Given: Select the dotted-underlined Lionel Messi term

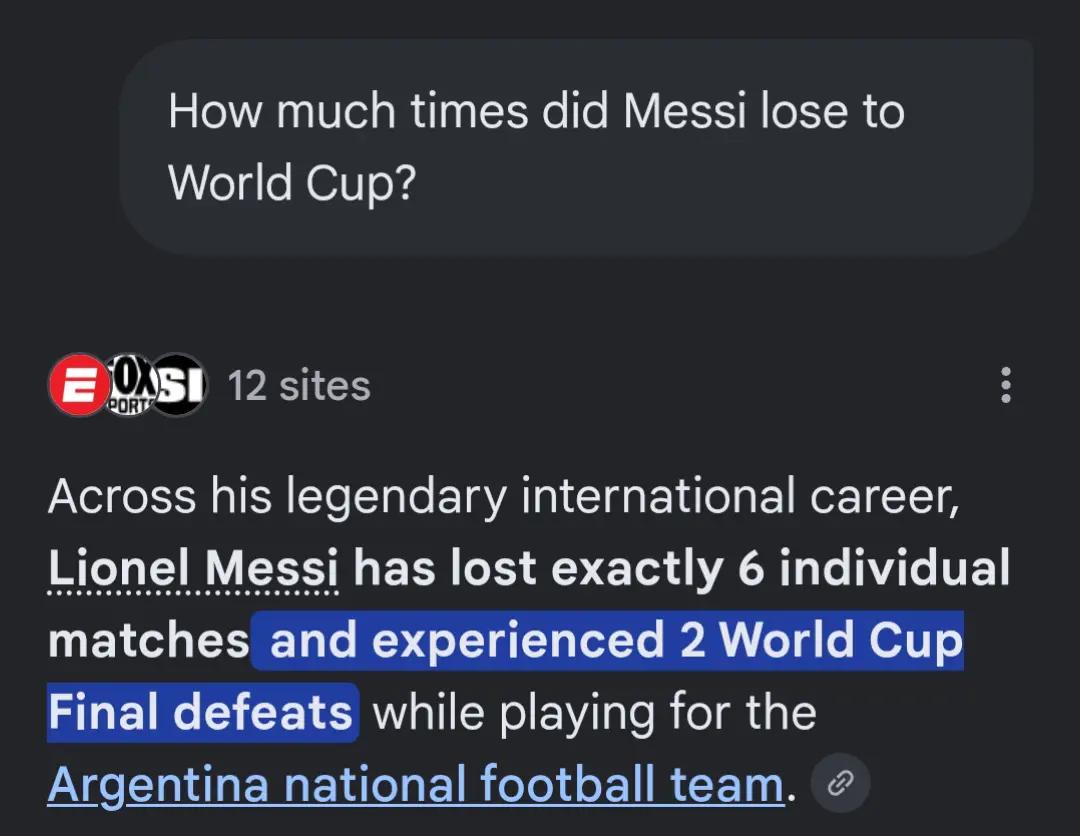Looking at the screenshot, I should [194, 569].
